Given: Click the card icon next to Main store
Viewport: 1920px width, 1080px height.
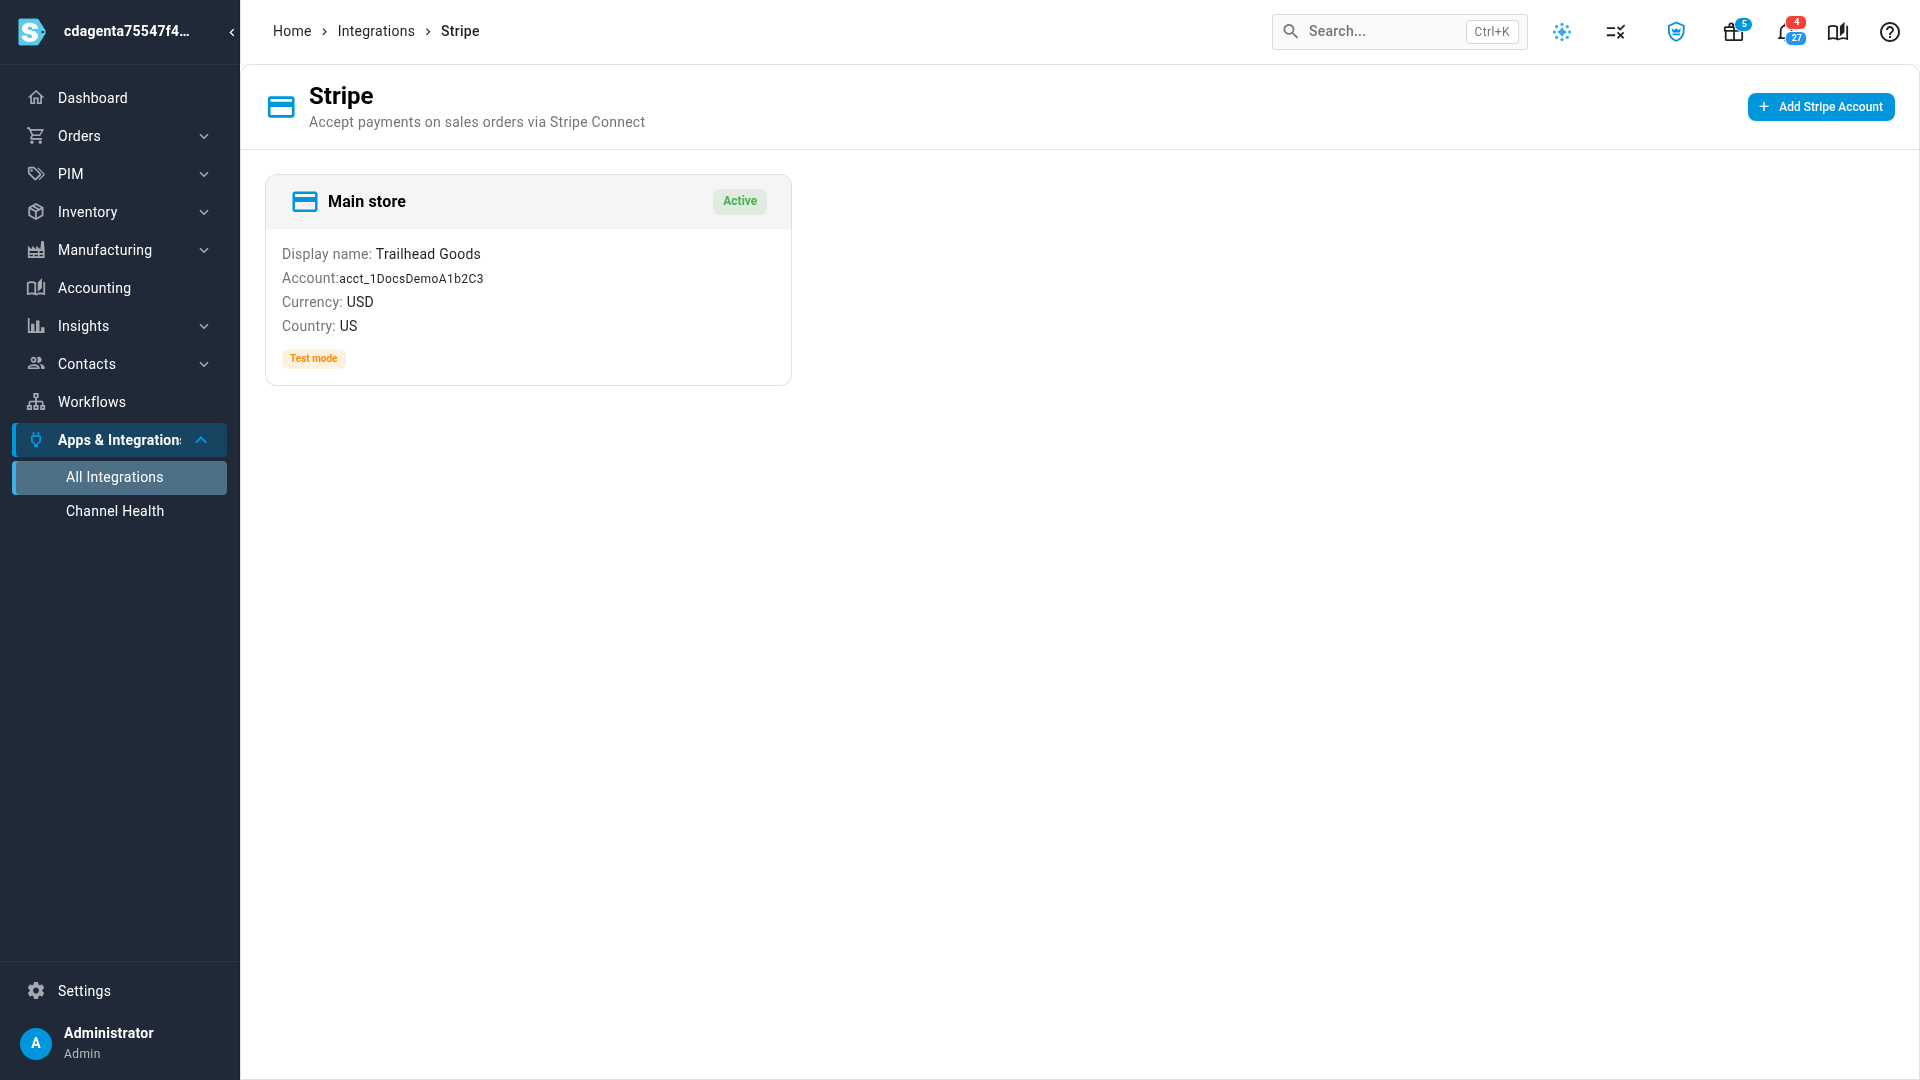Looking at the screenshot, I should coord(305,202).
